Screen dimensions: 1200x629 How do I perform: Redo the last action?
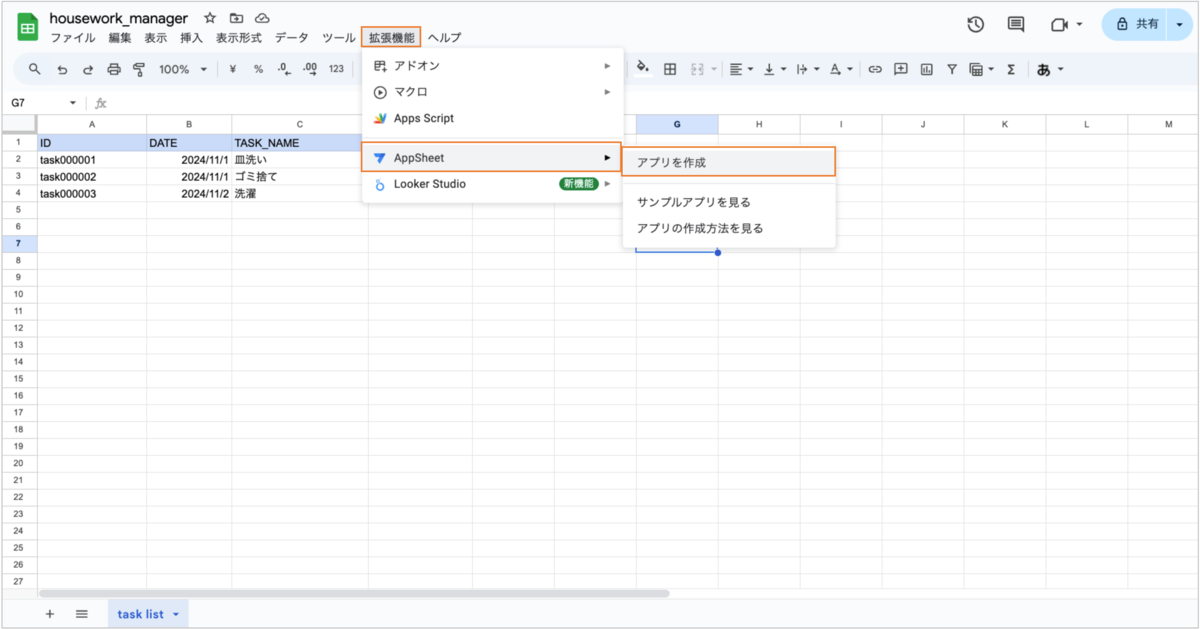pyautogui.click(x=88, y=69)
